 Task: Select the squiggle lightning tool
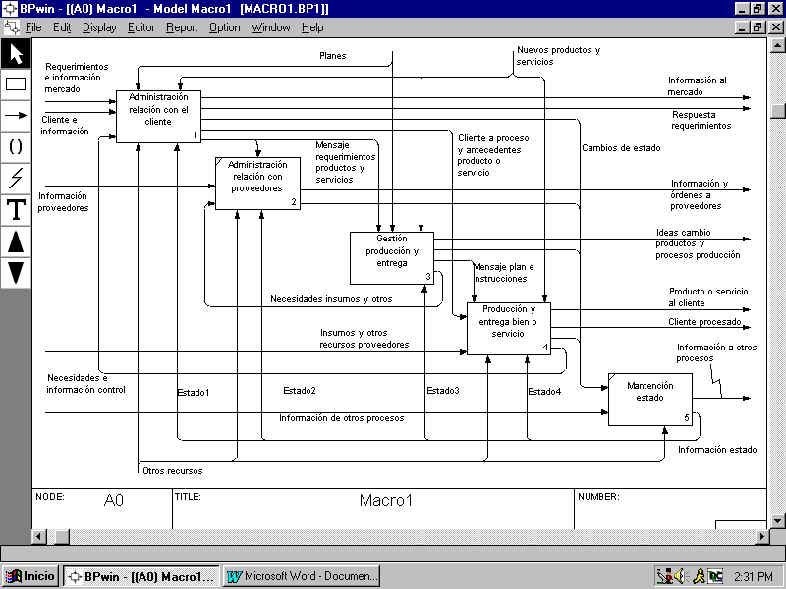pyautogui.click(x=16, y=178)
